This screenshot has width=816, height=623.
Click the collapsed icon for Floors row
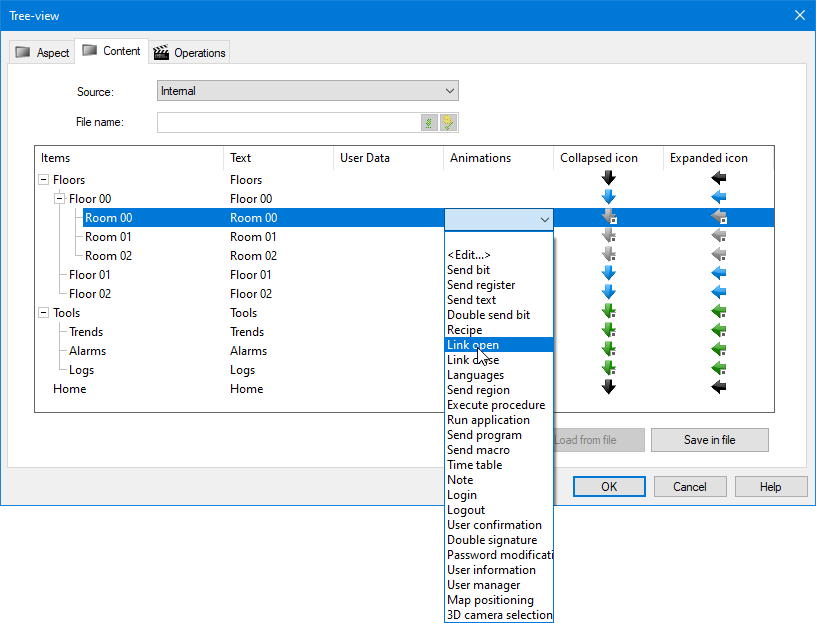(x=608, y=179)
